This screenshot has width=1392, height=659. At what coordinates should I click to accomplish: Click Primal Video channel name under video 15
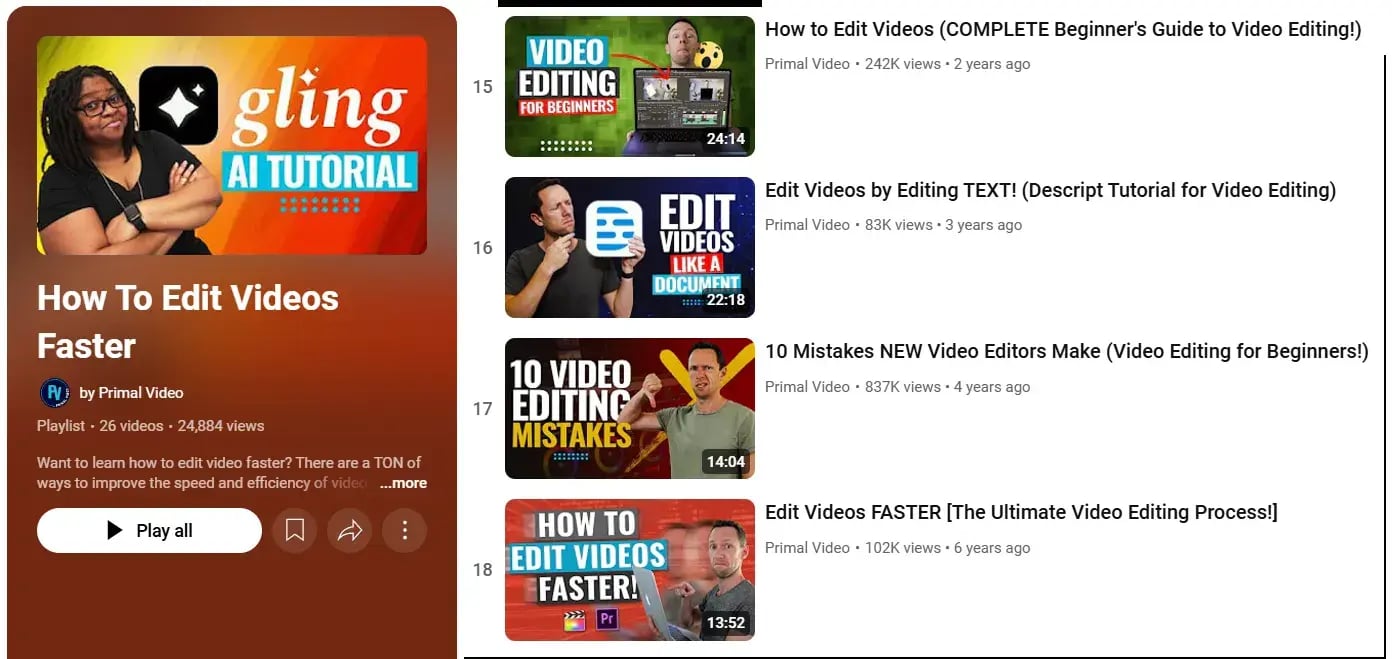pyautogui.click(x=807, y=64)
